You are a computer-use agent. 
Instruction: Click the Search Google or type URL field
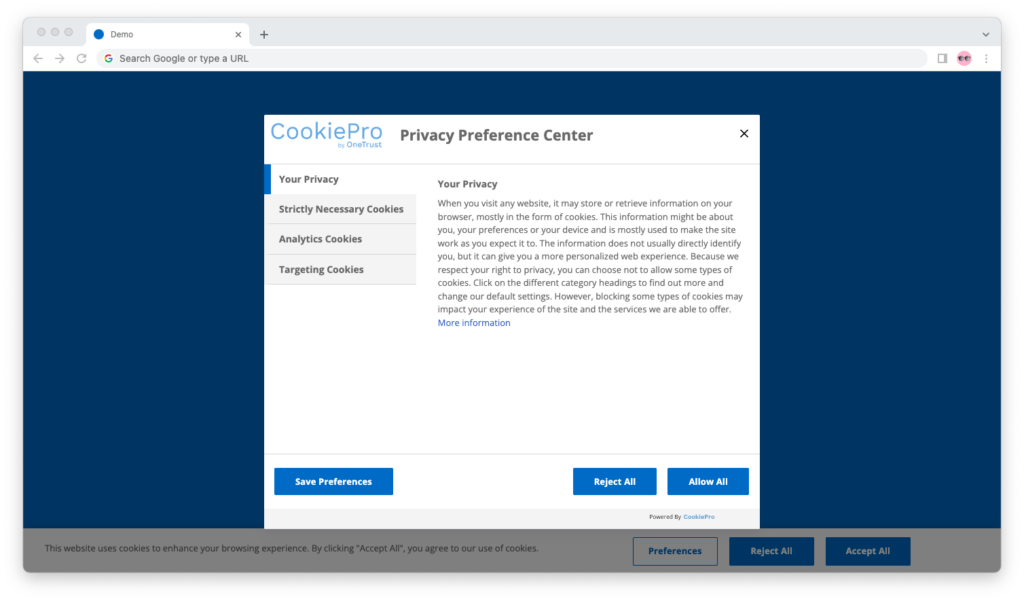click(513, 58)
